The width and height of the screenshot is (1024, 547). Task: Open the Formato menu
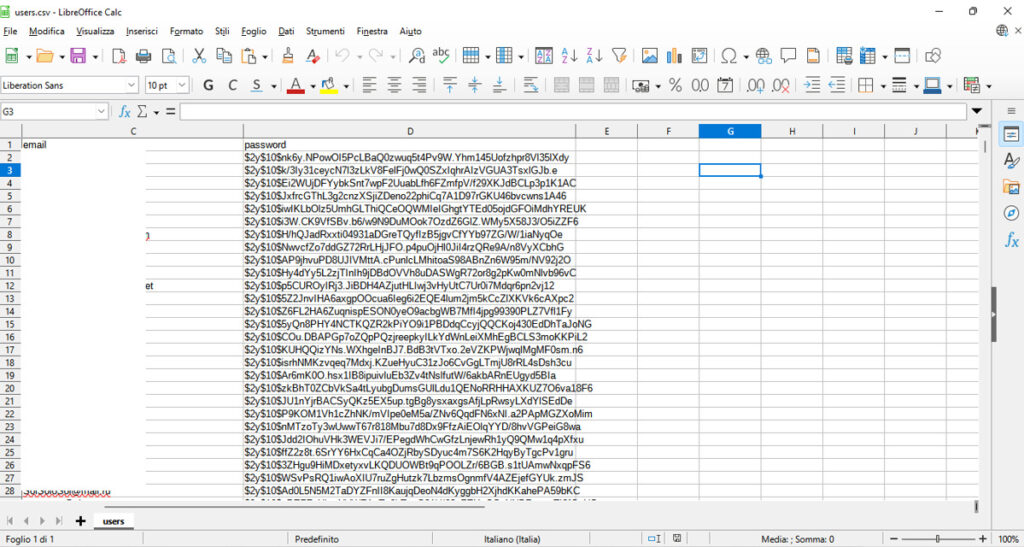coord(186,31)
